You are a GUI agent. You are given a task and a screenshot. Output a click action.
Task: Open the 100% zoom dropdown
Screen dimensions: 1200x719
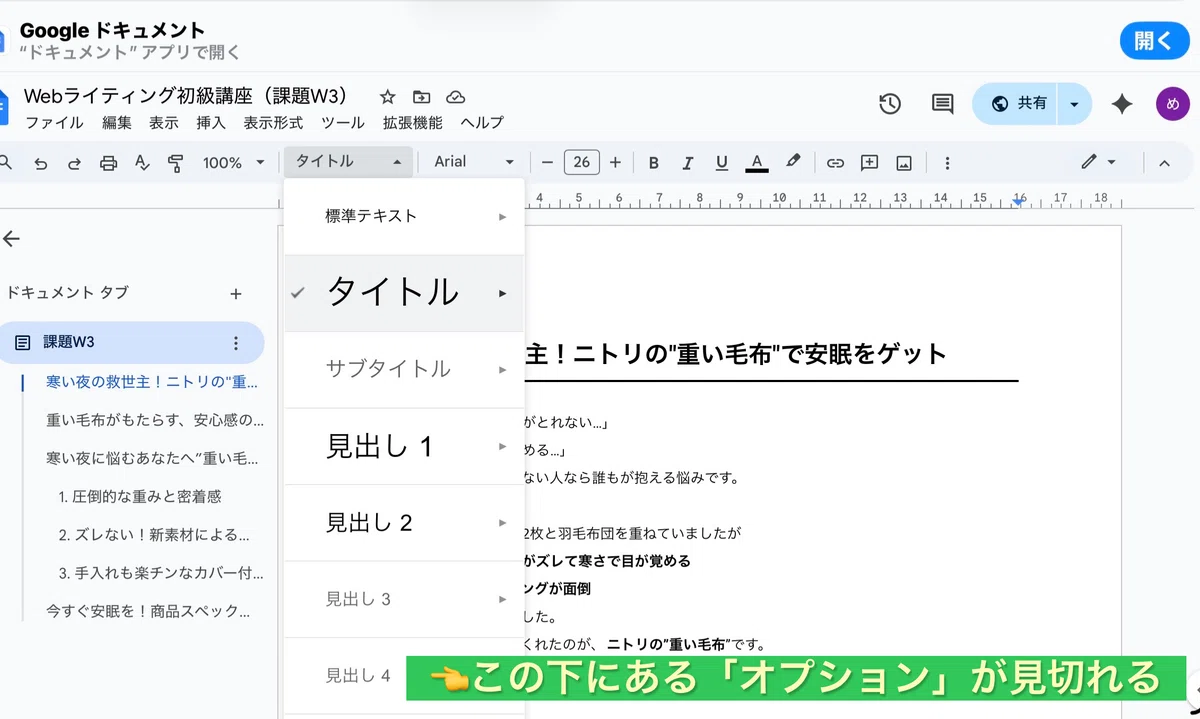click(233, 162)
